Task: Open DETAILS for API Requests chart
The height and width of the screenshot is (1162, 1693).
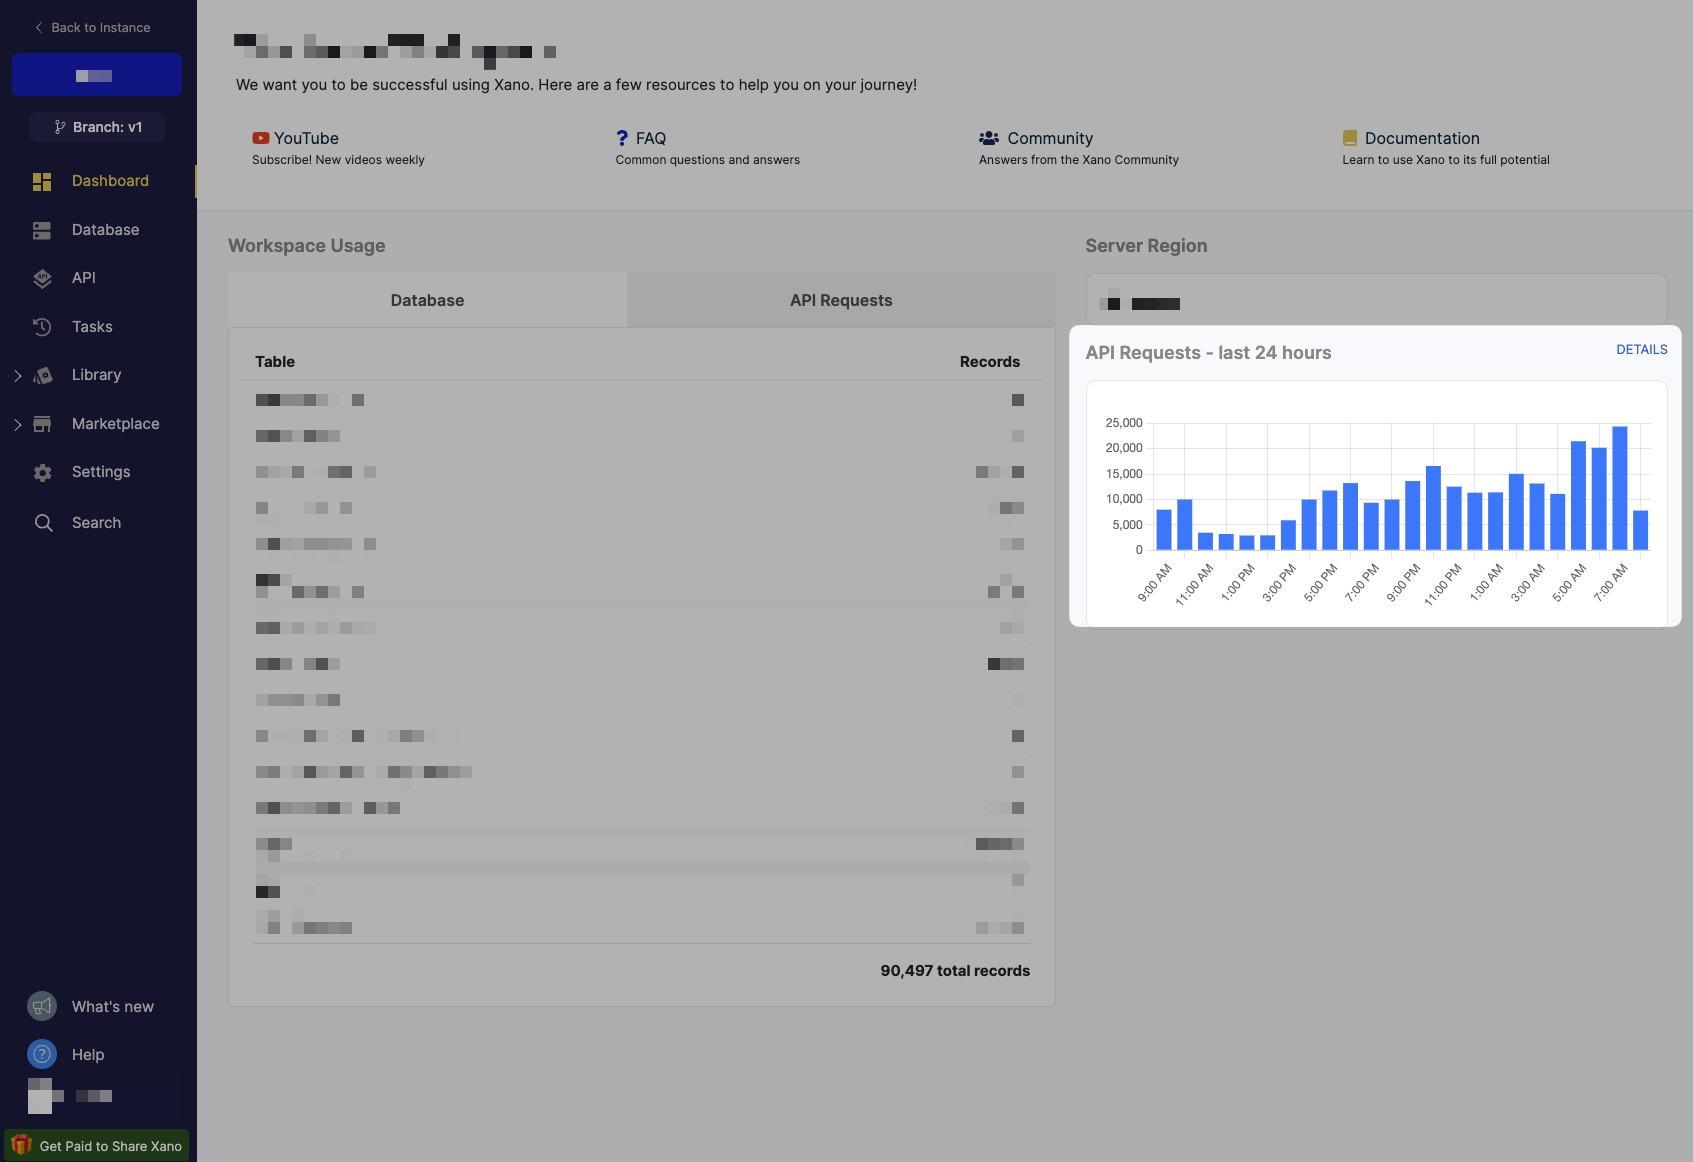Action: tap(1642, 350)
